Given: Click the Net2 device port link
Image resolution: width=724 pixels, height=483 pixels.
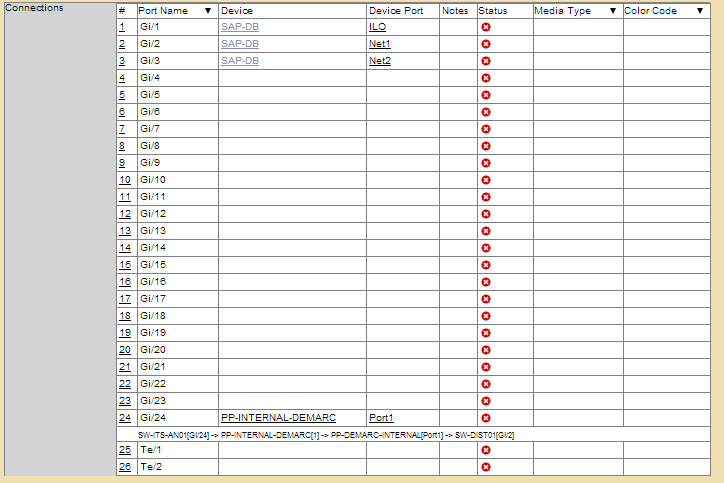Looking at the screenshot, I should tap(380, 61).
